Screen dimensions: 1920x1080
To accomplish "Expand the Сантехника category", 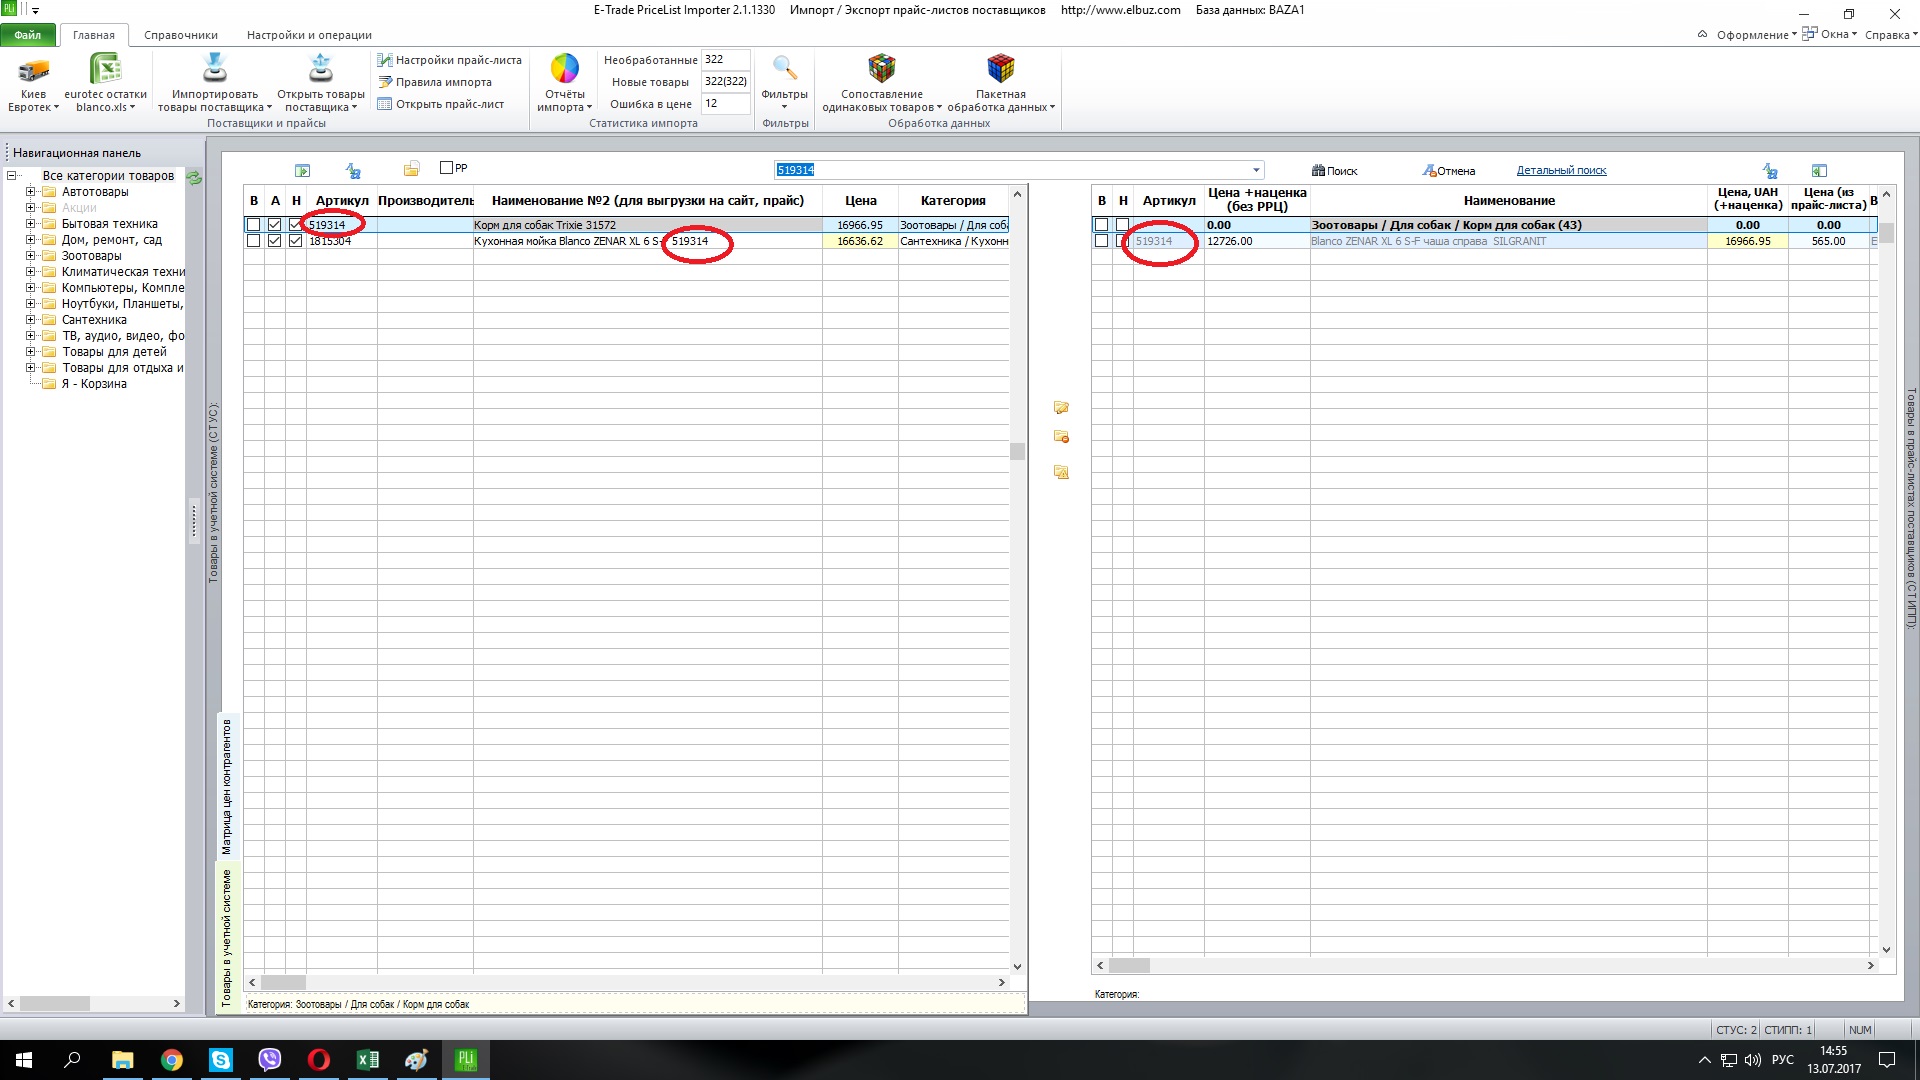I will pos(31,320).
